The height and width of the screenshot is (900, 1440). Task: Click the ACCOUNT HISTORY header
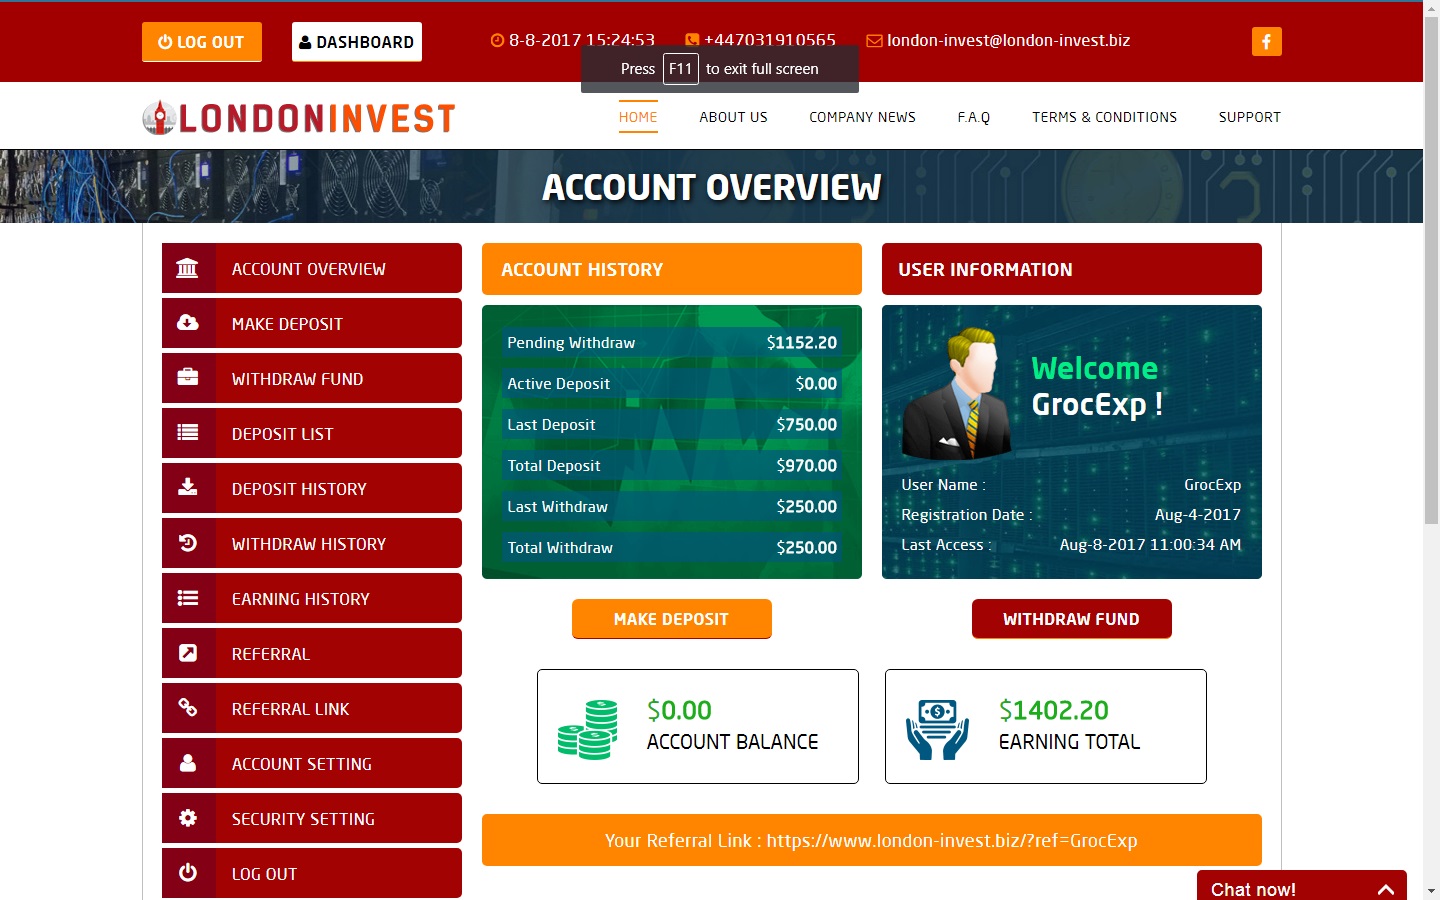pyautogui.click(x=672, y=269)
